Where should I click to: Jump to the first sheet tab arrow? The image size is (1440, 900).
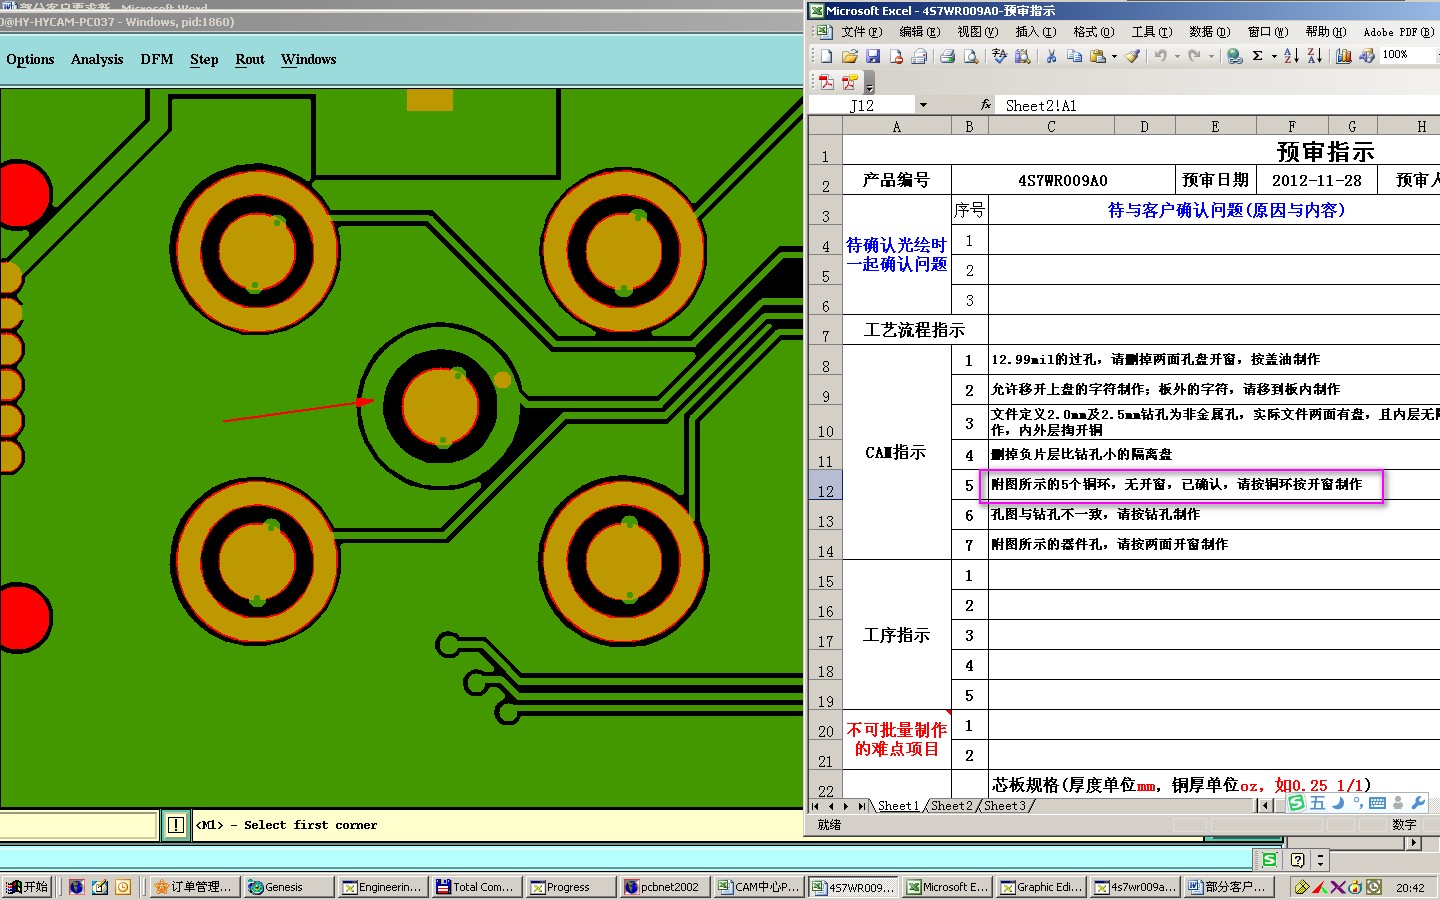[x=815, y=806]
